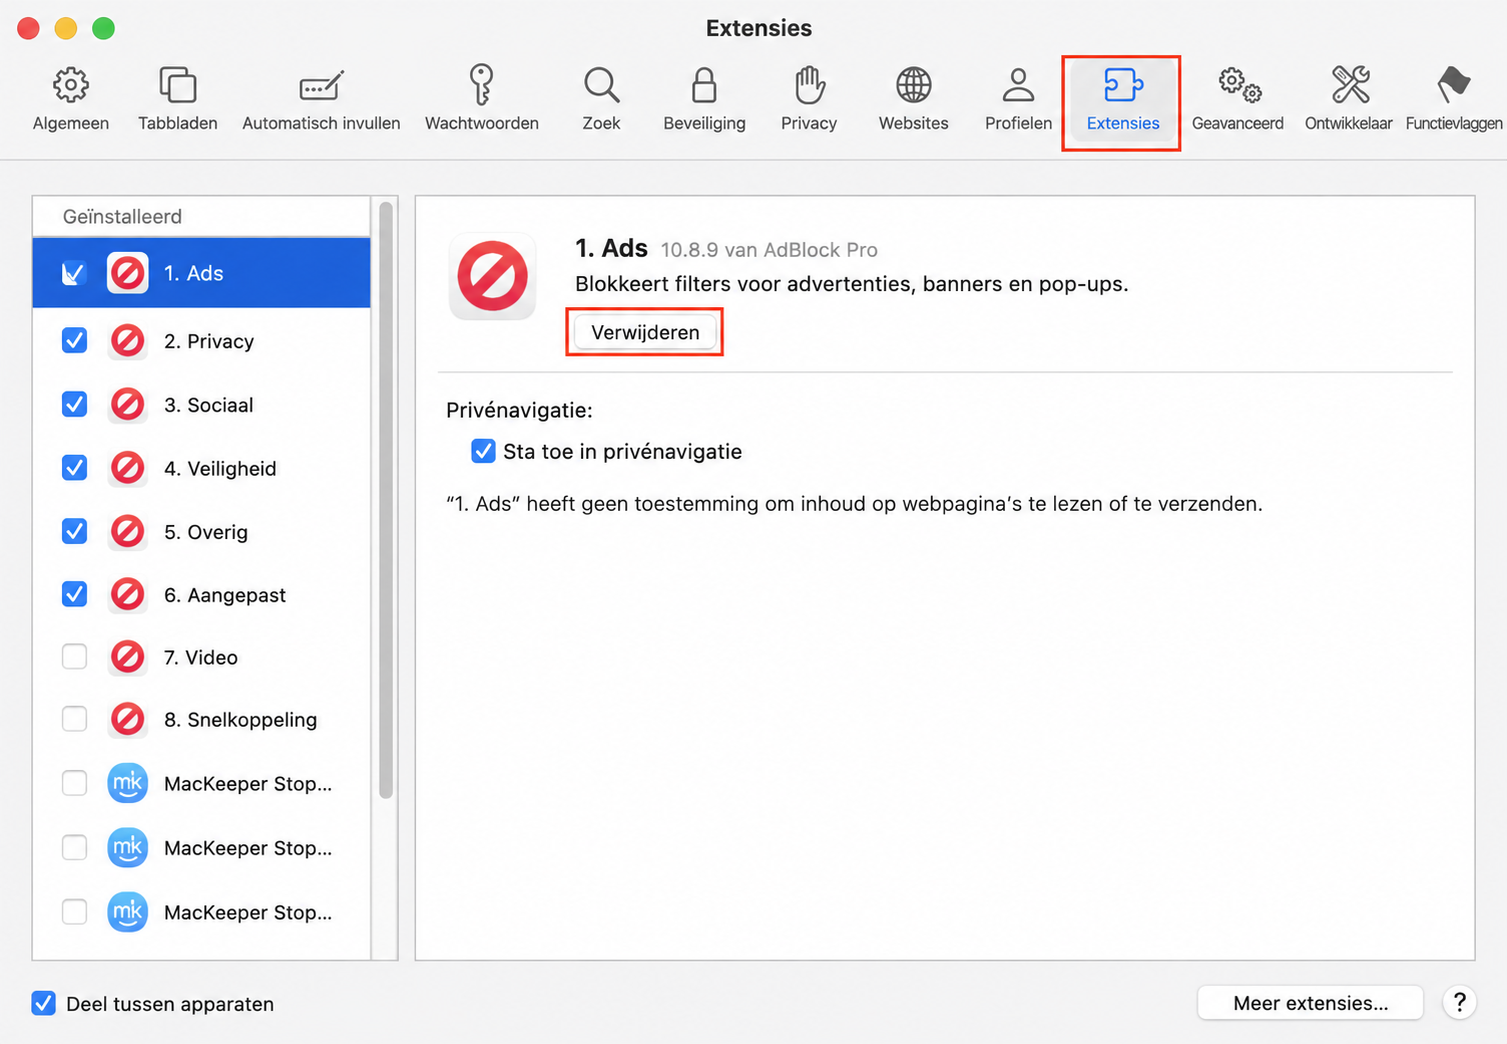Click the 3. Sociaal blocker icon
Viewport: 1507px width, 1044px height.
(128, 405)
